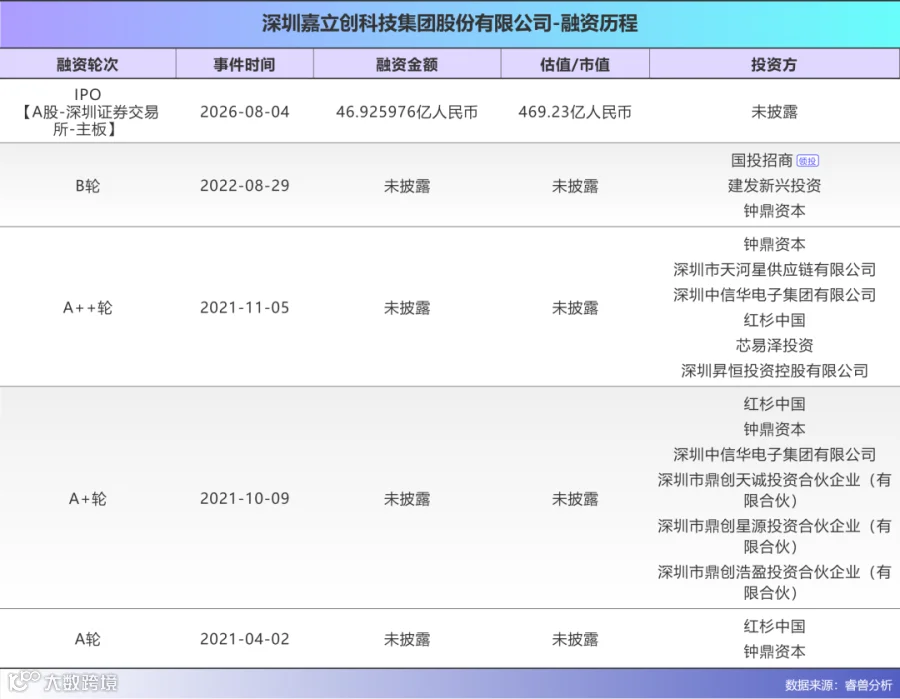Click the 投资方 column header
The width and height of the screenshot is (900, 699).
coord(774,64)
